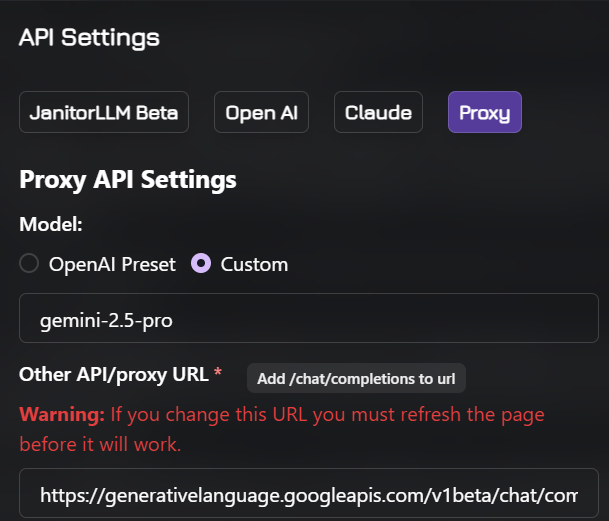Click the 'Custom' option label text
Viewport: 609px width, 521px height.
[254, 264]
